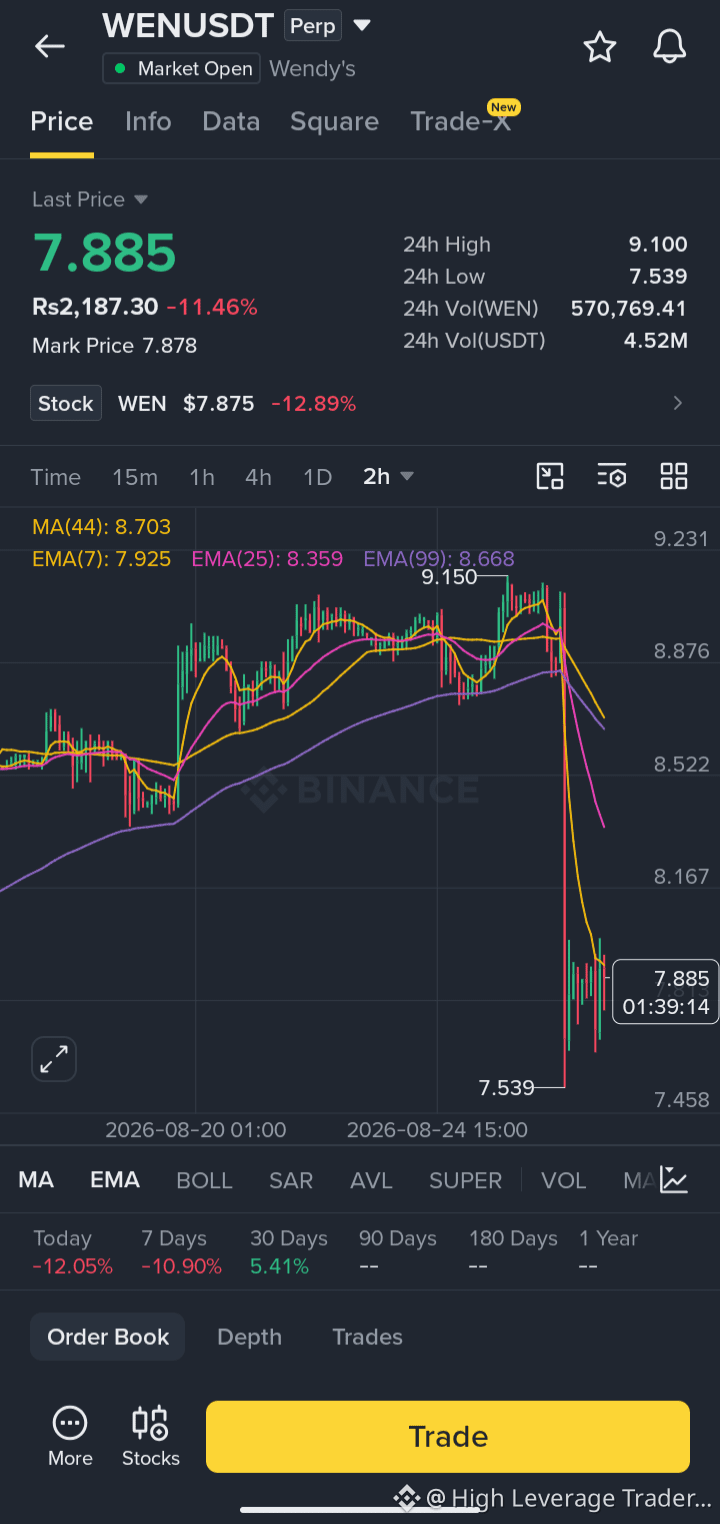720x1524 pixels.
Task: Open WEN stock details chevron
Action: point(677,403)
